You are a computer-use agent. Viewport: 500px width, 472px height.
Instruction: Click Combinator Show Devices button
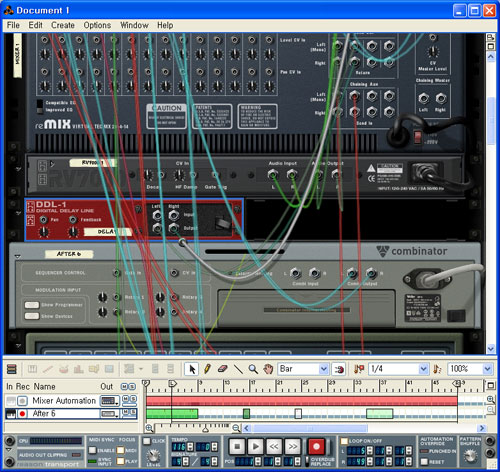(x=32, y=316)
